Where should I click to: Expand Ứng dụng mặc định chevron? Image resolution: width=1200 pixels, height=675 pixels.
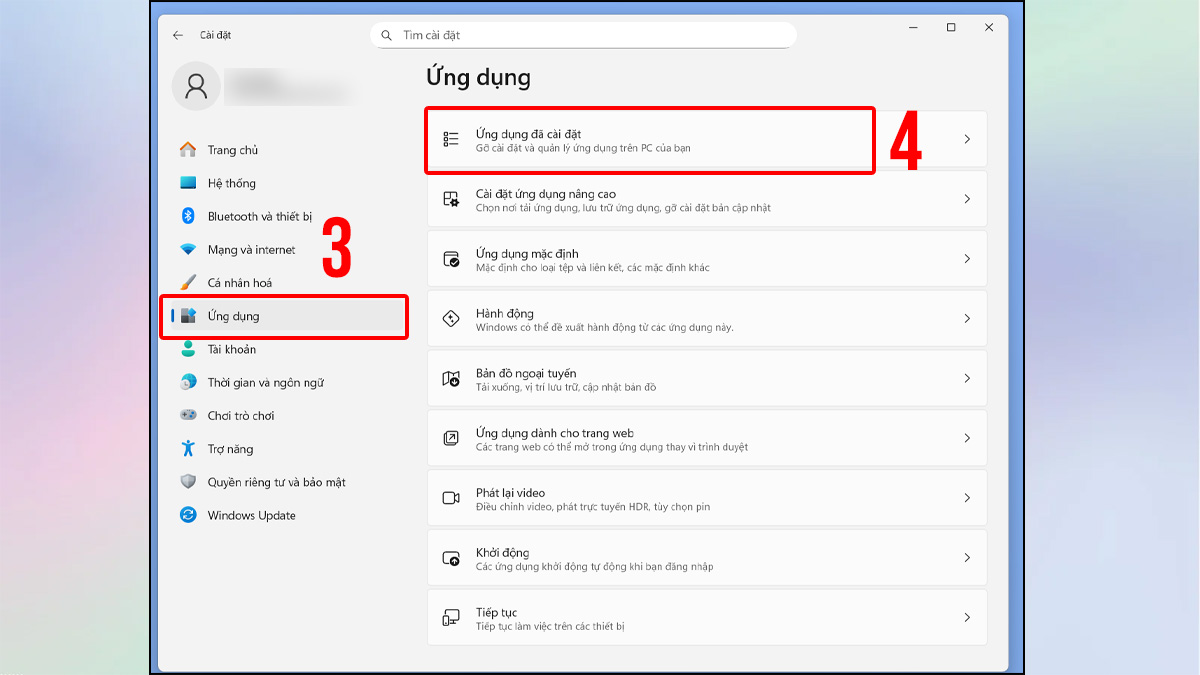(x=967, y=259)
